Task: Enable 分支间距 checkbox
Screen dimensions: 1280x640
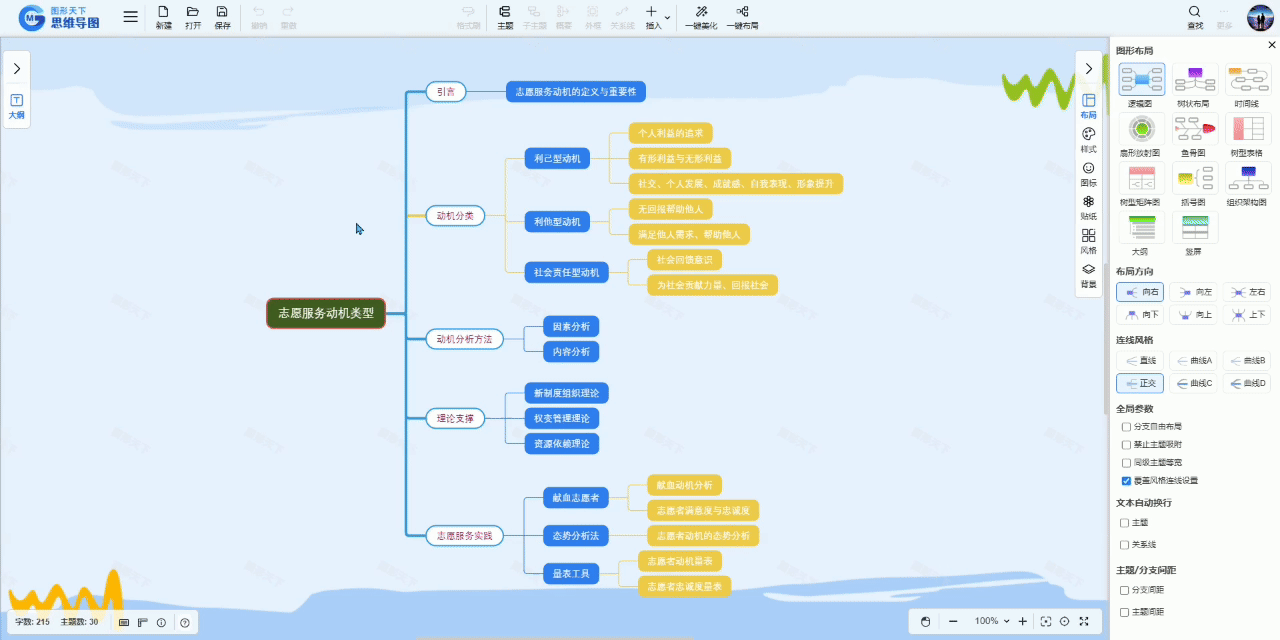Action: point(1126,590)
